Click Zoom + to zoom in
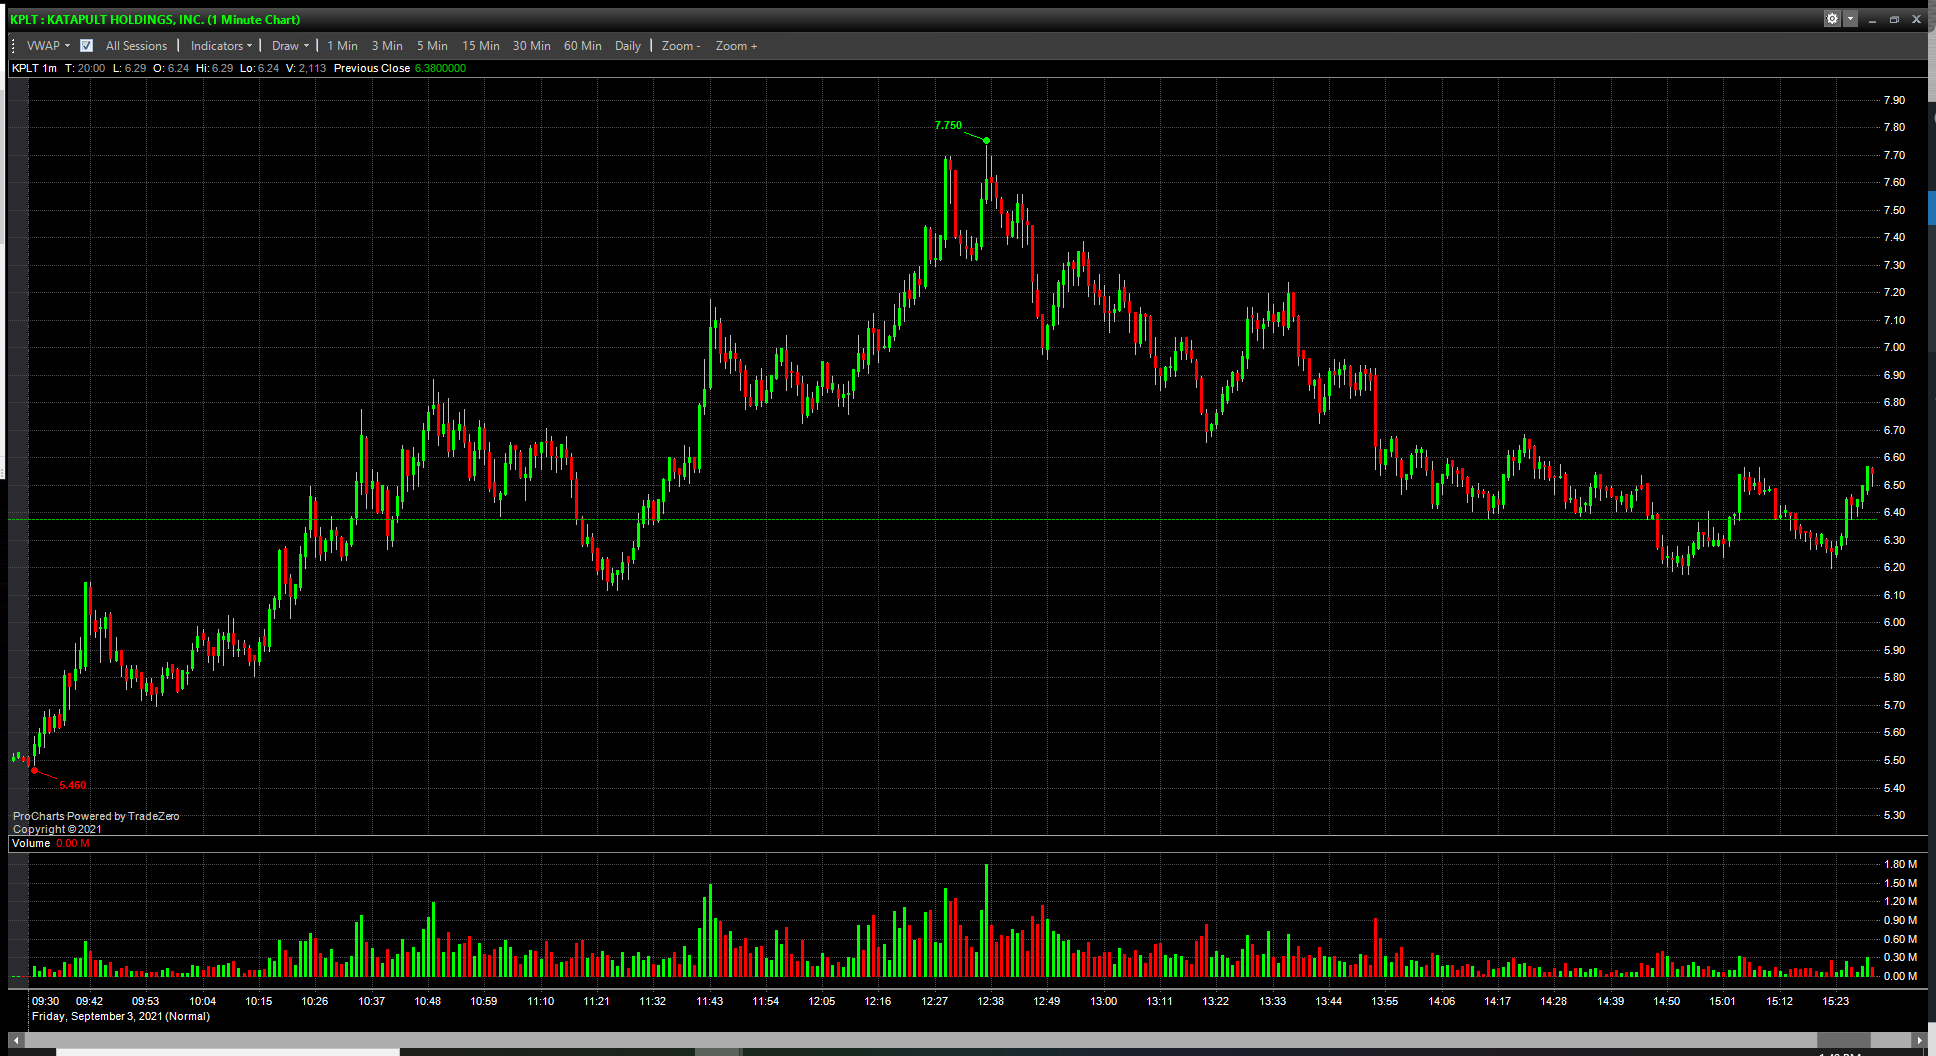The height and width of the screenshot is (1056, 1936). [736, 46]
